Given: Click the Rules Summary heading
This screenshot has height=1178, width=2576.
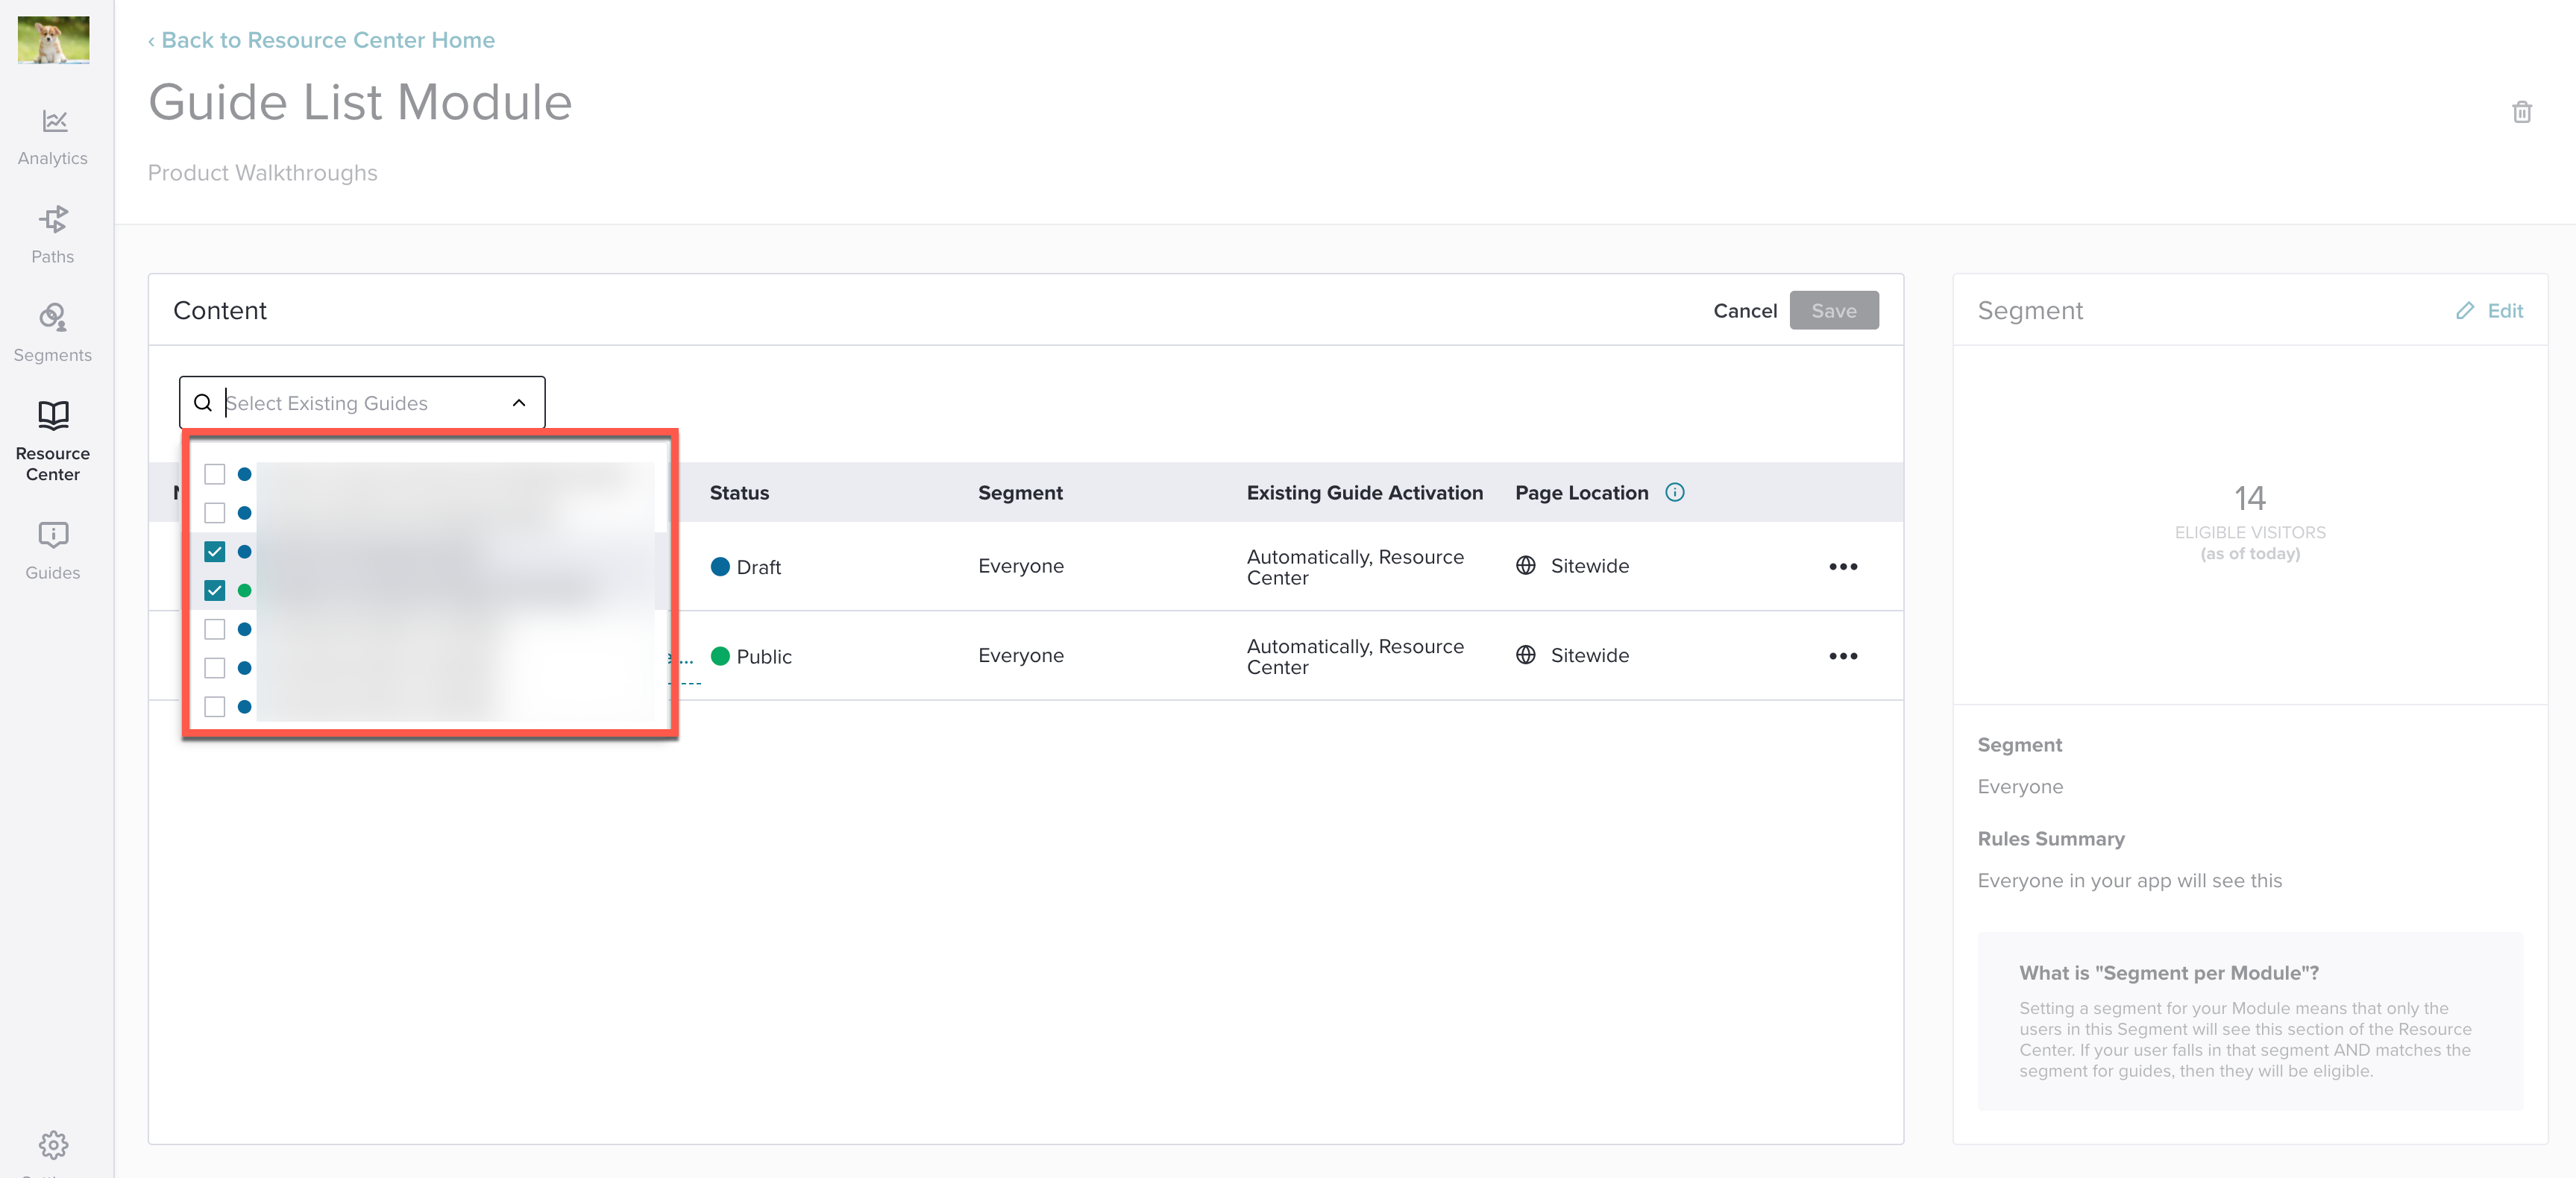Looking at the screenshot, I should click(2050, 839).
